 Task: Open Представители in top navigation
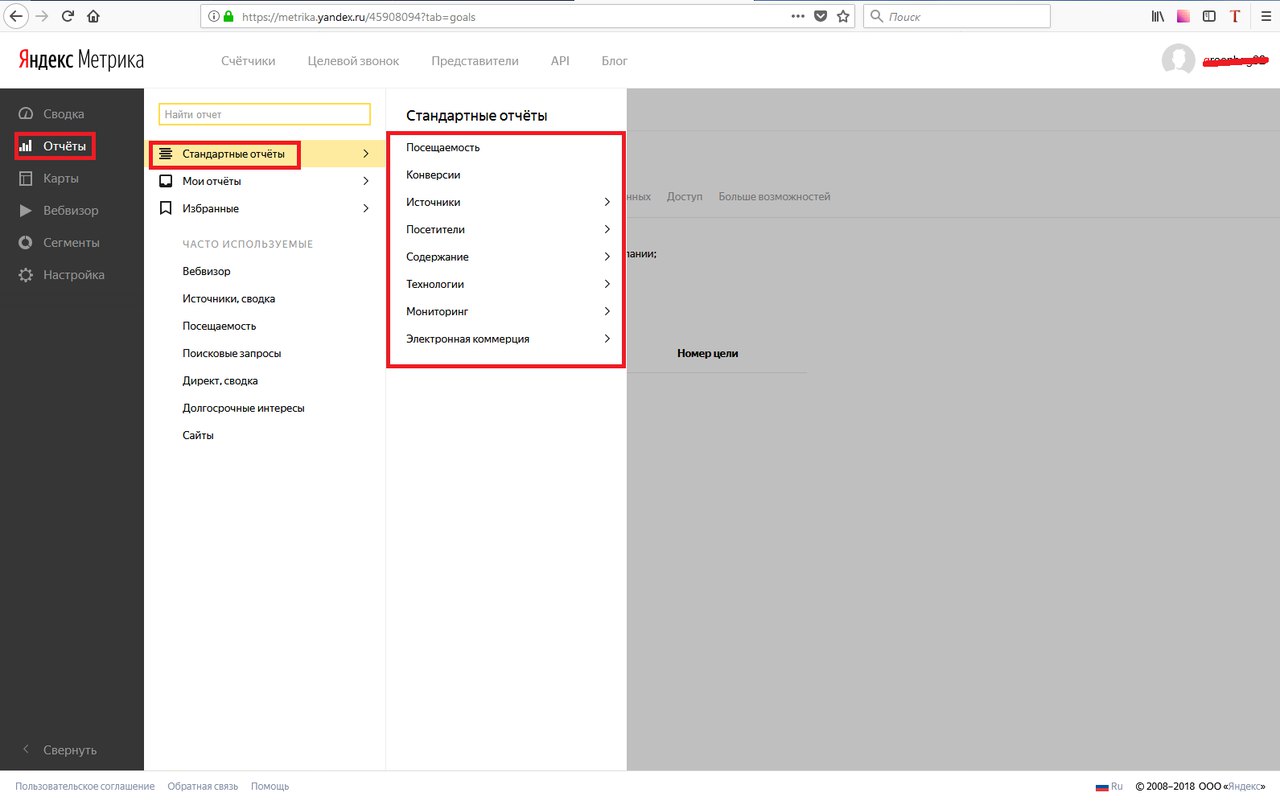click(475, 61)
